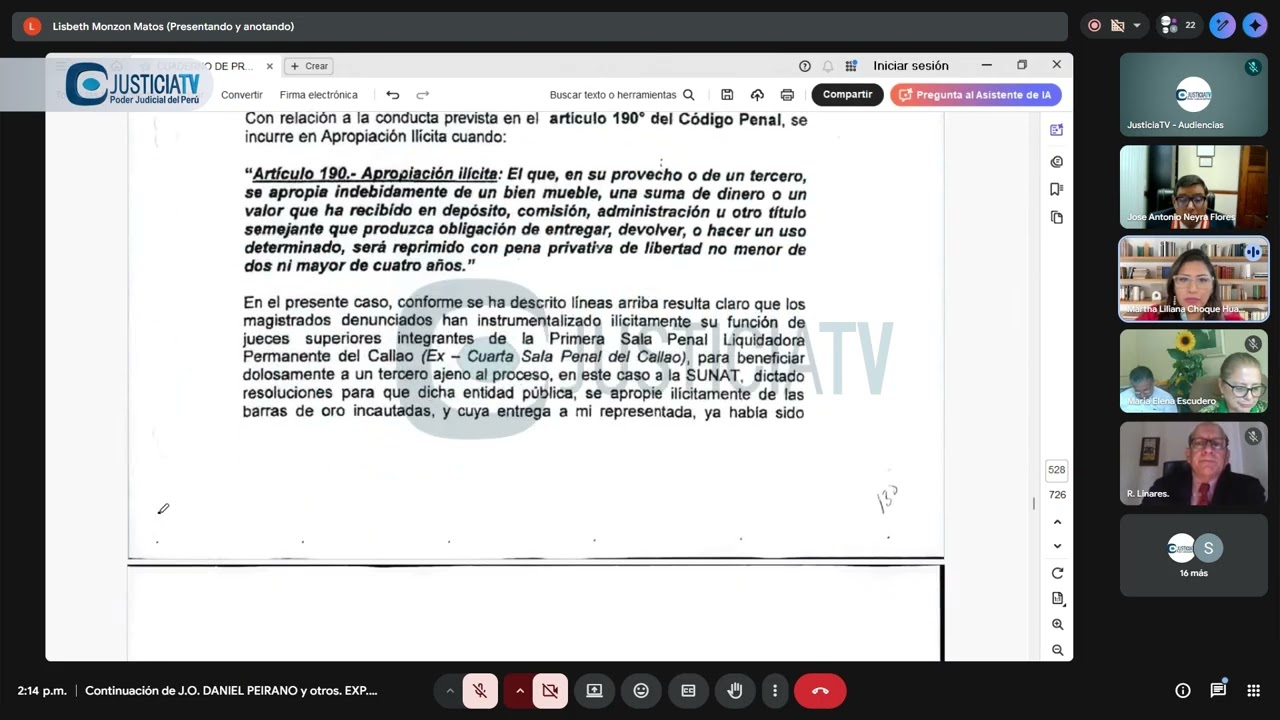Open meeting details info icon
The height and width of the screenshot is (720, 1280).
click(1183, 690)
